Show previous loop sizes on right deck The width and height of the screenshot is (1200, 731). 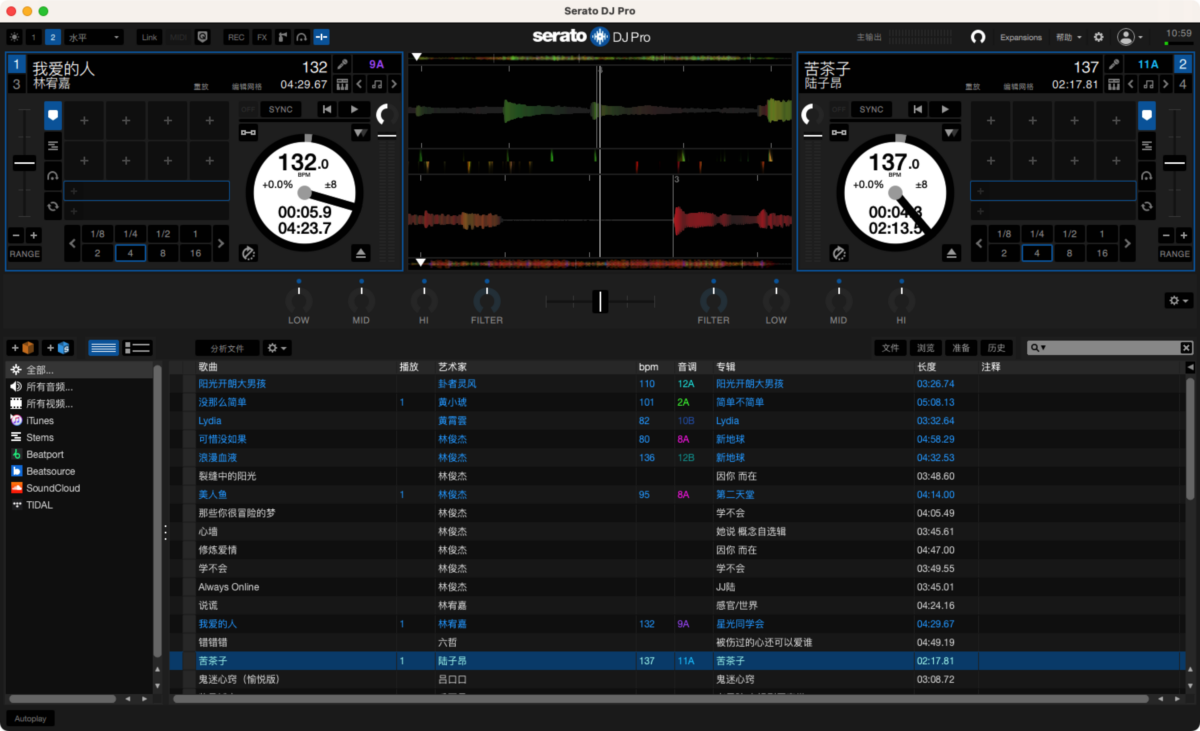[x=979, y=243]
